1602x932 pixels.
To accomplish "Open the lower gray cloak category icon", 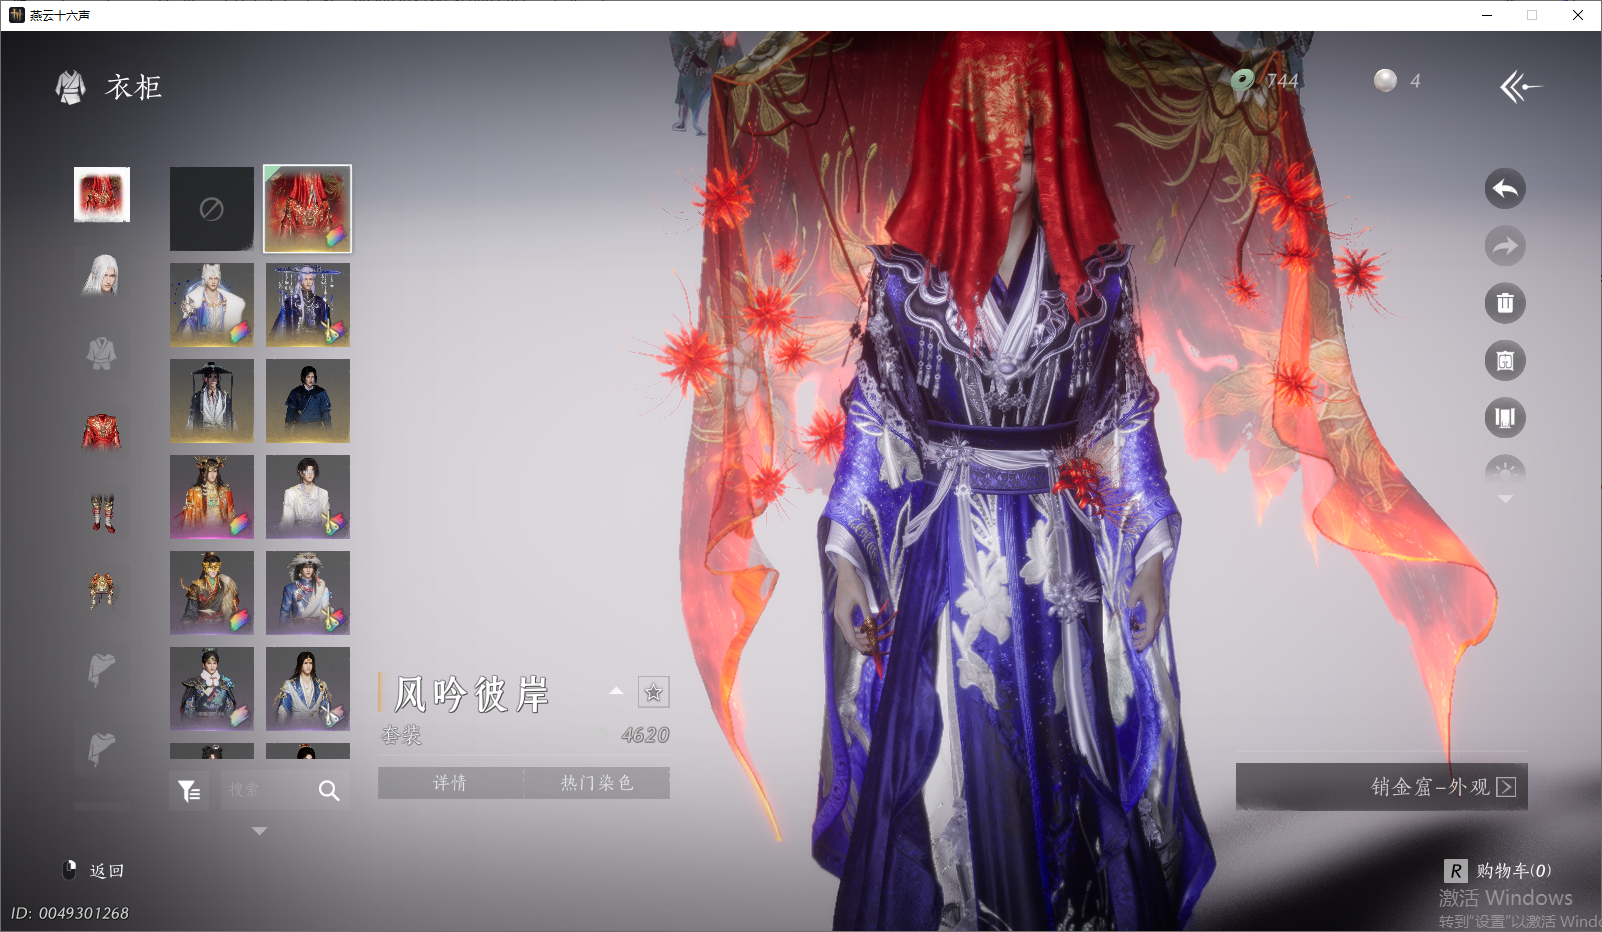I will point(102,748).
